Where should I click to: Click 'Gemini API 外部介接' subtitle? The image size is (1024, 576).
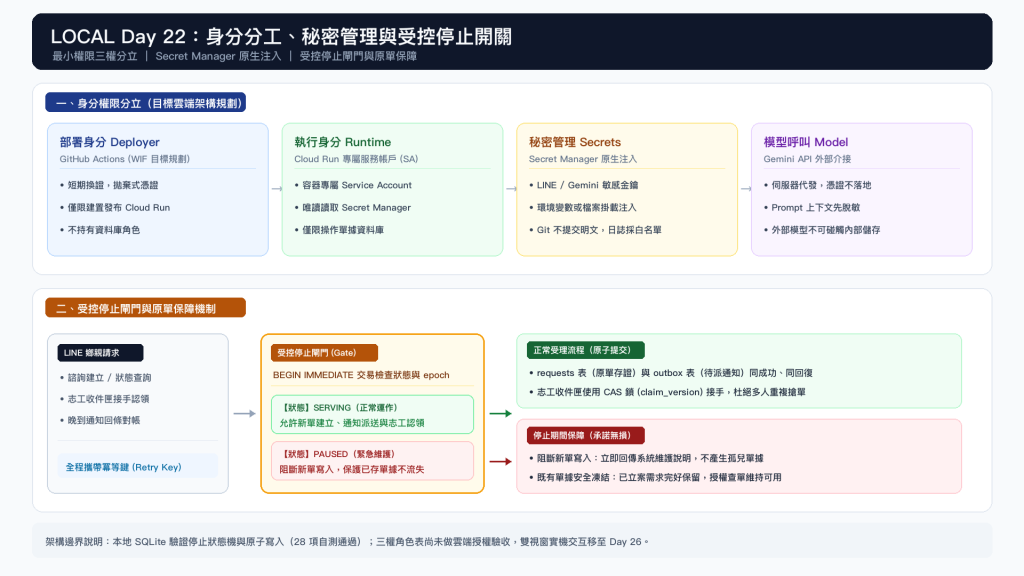tap(807, 159)
